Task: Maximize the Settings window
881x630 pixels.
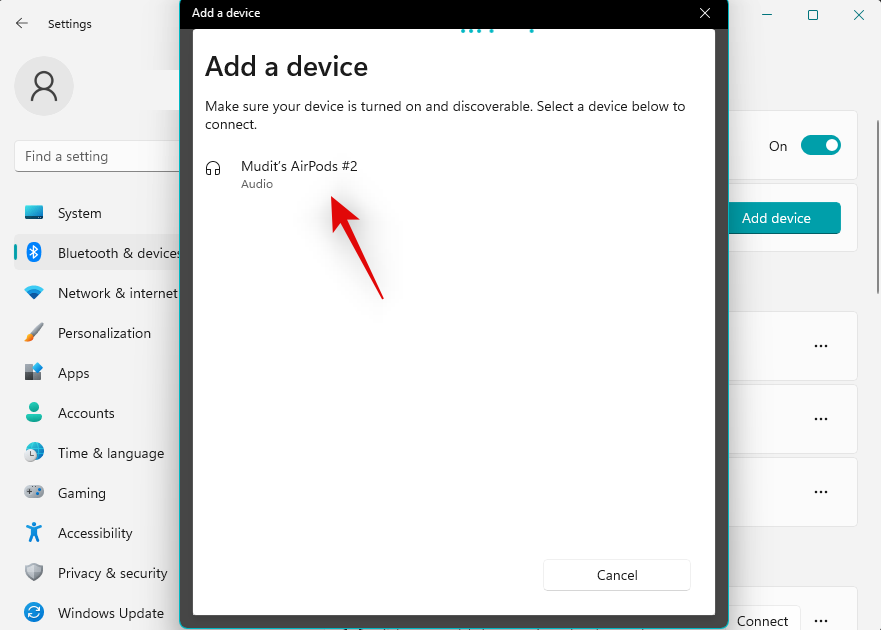Action: click(812, 15)
